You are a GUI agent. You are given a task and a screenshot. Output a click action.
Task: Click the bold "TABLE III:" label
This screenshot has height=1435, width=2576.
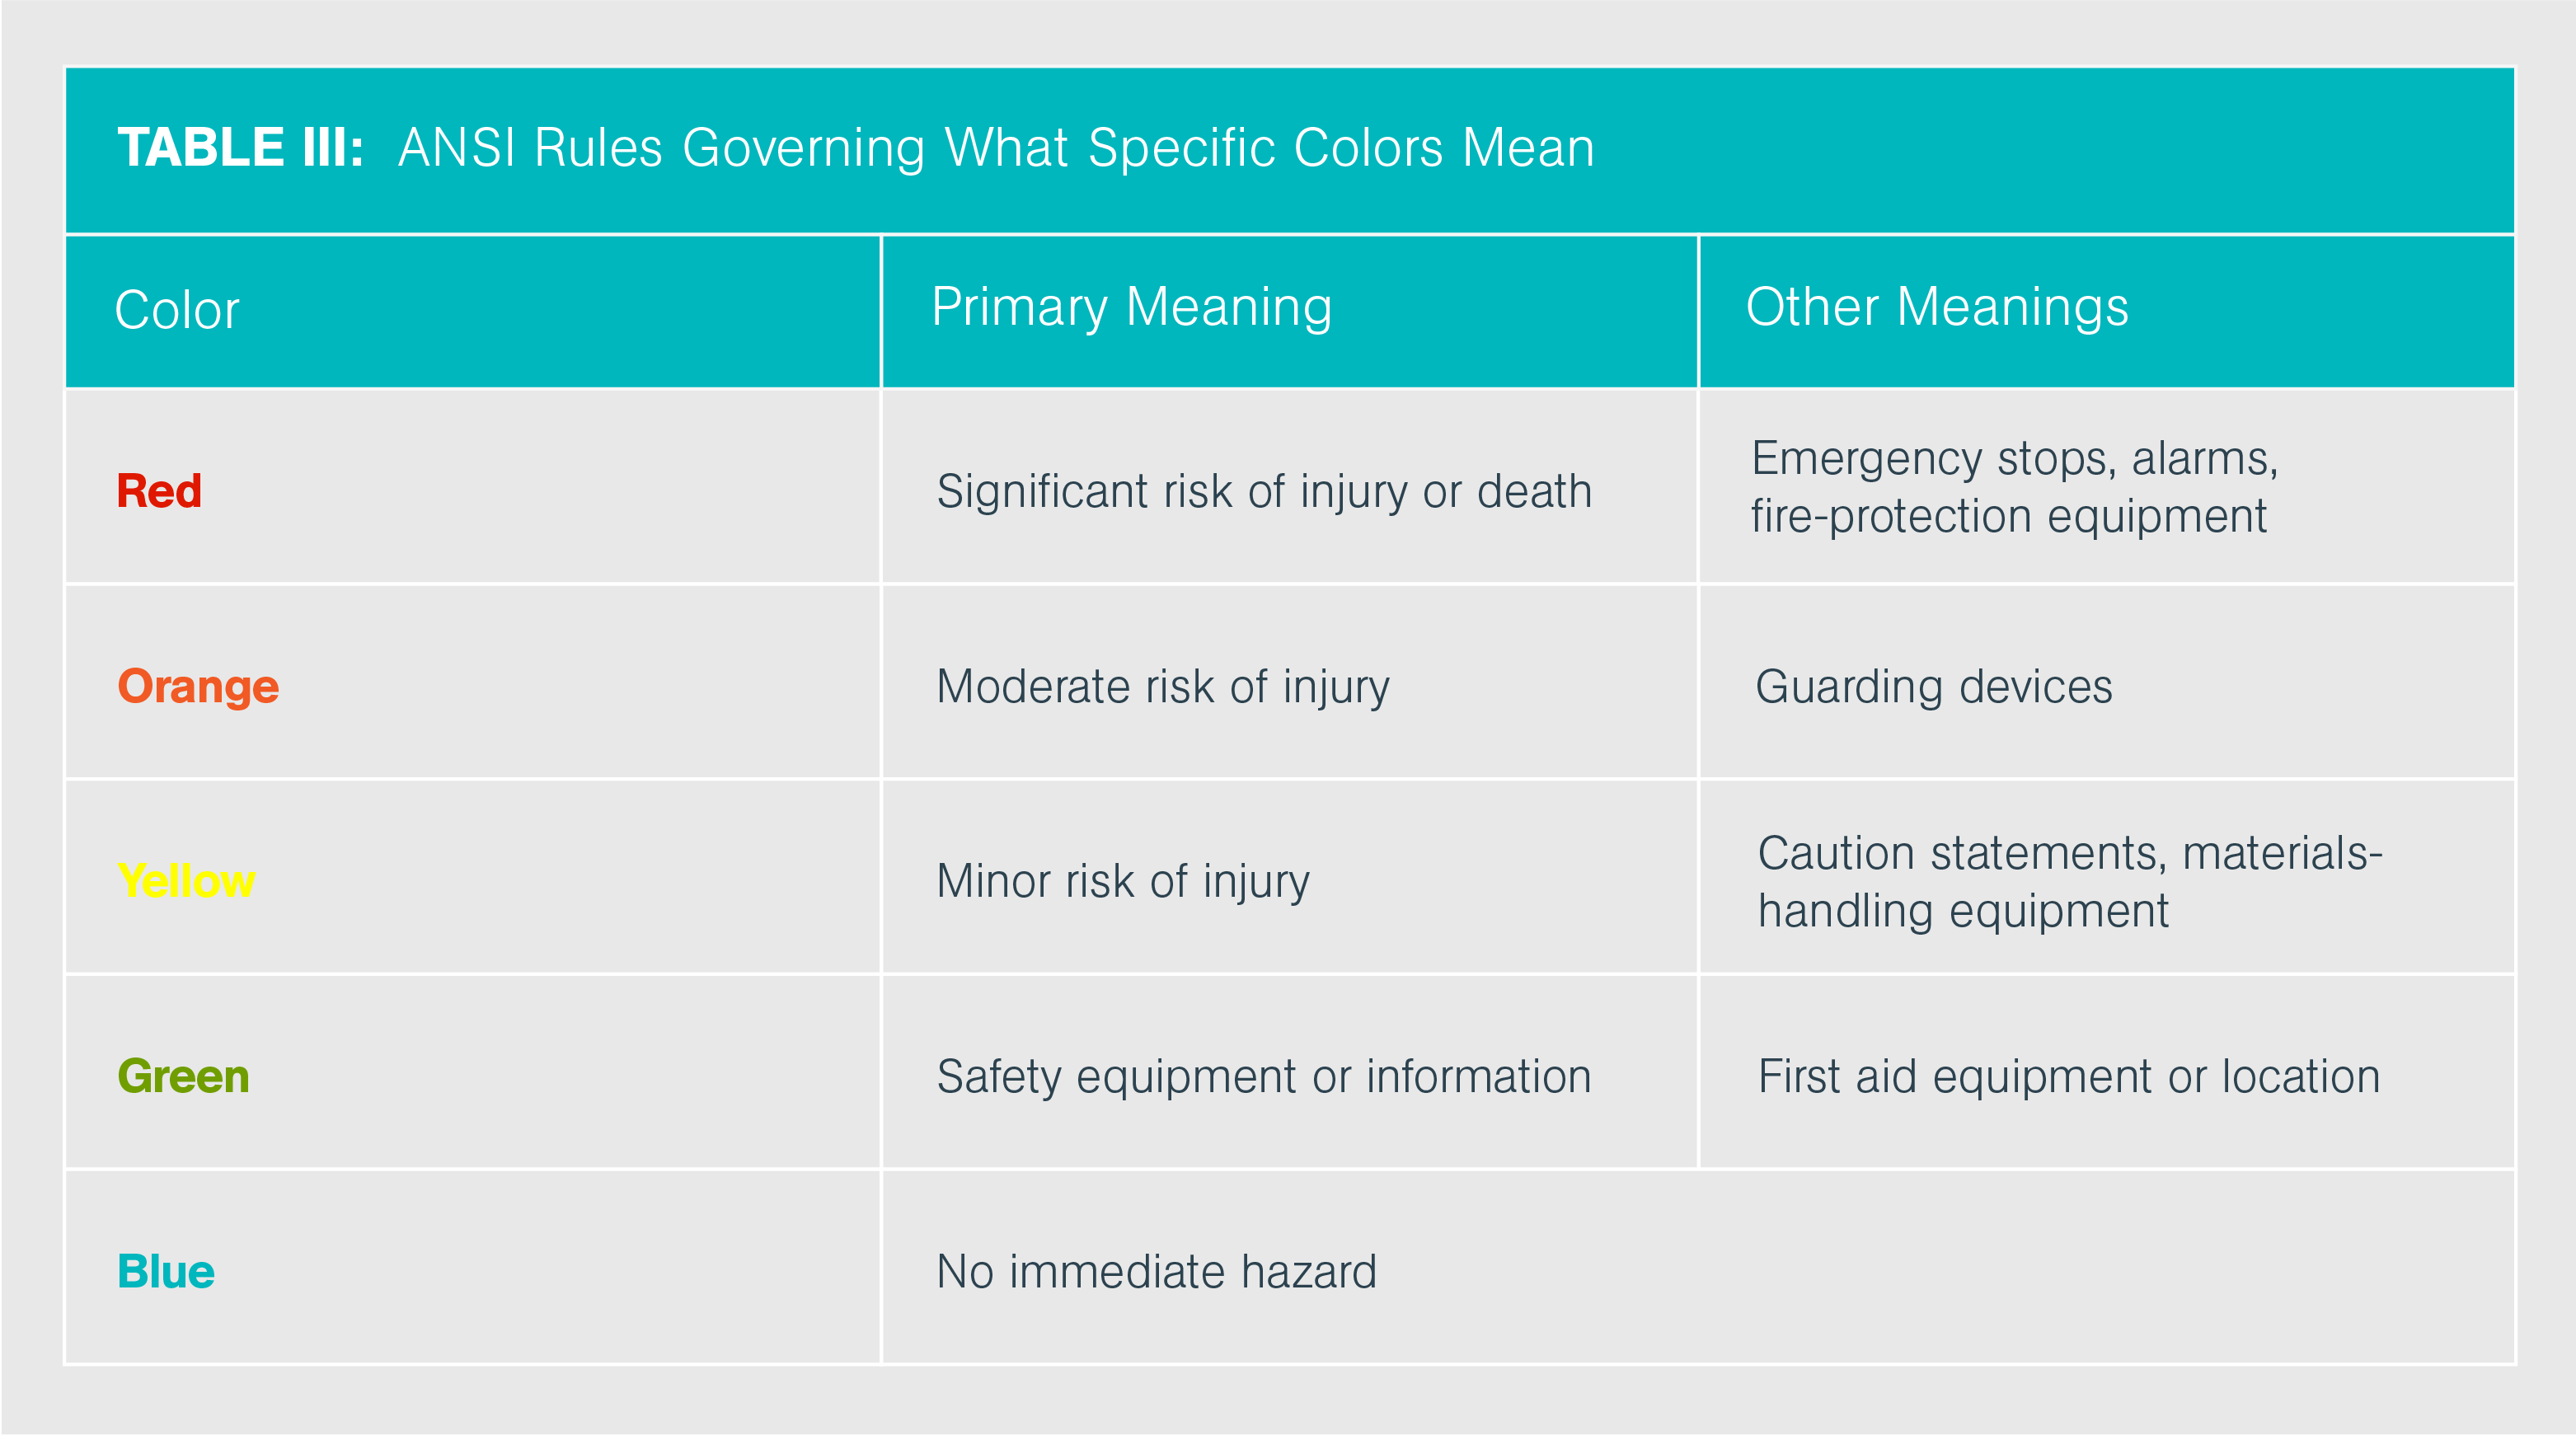pyautogui.click(x=240, y=148)
